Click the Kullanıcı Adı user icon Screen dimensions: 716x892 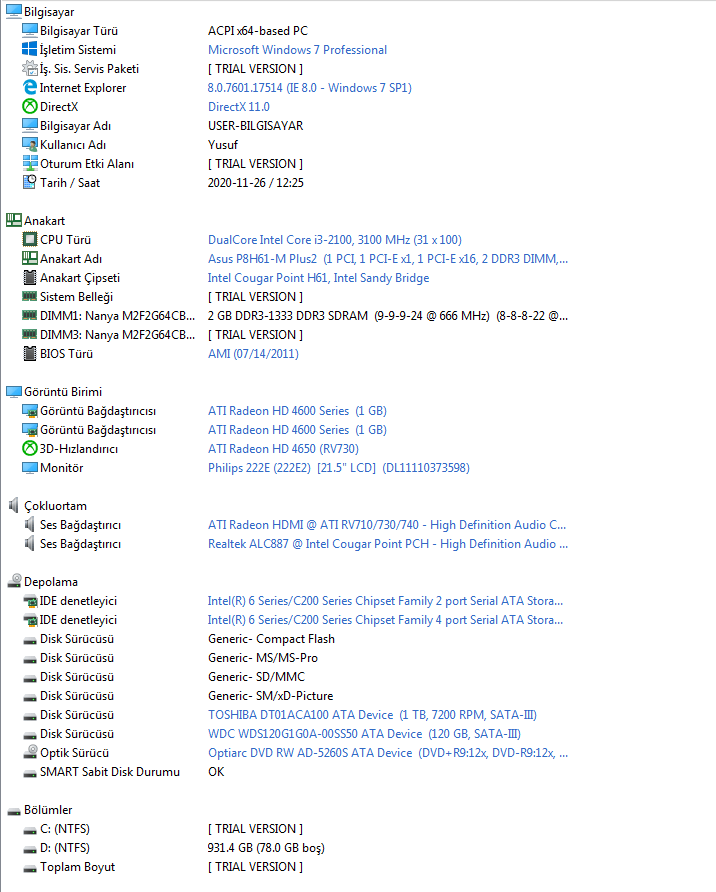30,144
